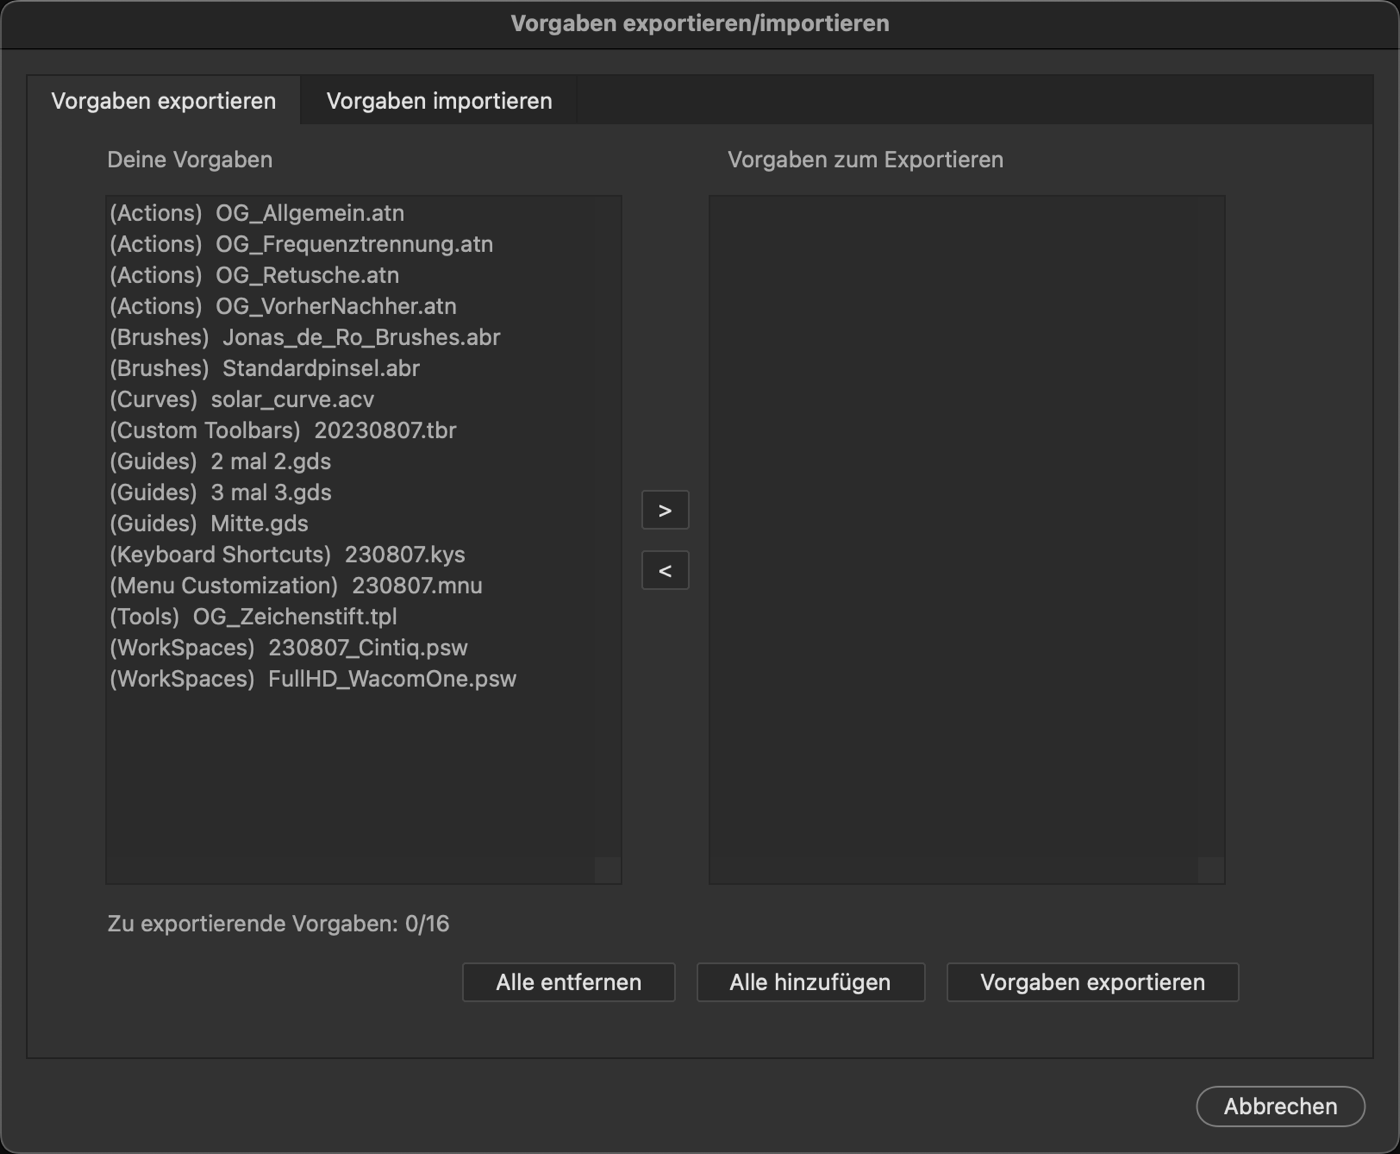Pick the OG_VorherNachher.atn entry
Screen dimensions: 1400x1154
[283, 306]
